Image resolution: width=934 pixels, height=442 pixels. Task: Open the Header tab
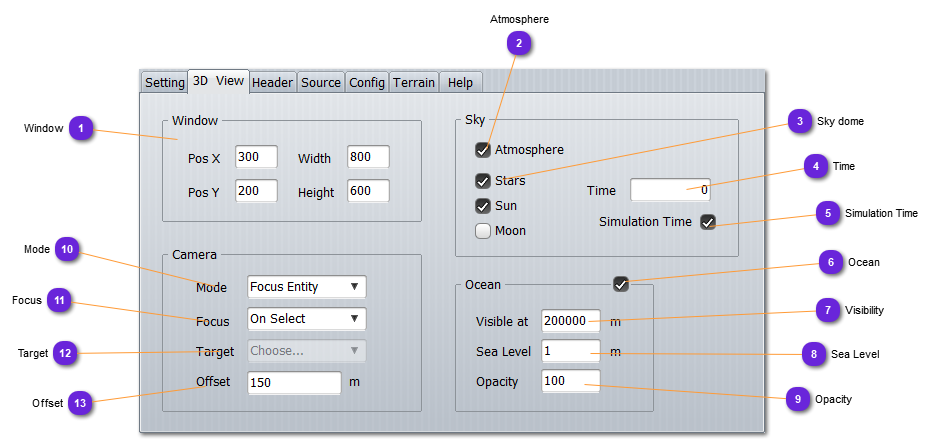coord(272,83)
